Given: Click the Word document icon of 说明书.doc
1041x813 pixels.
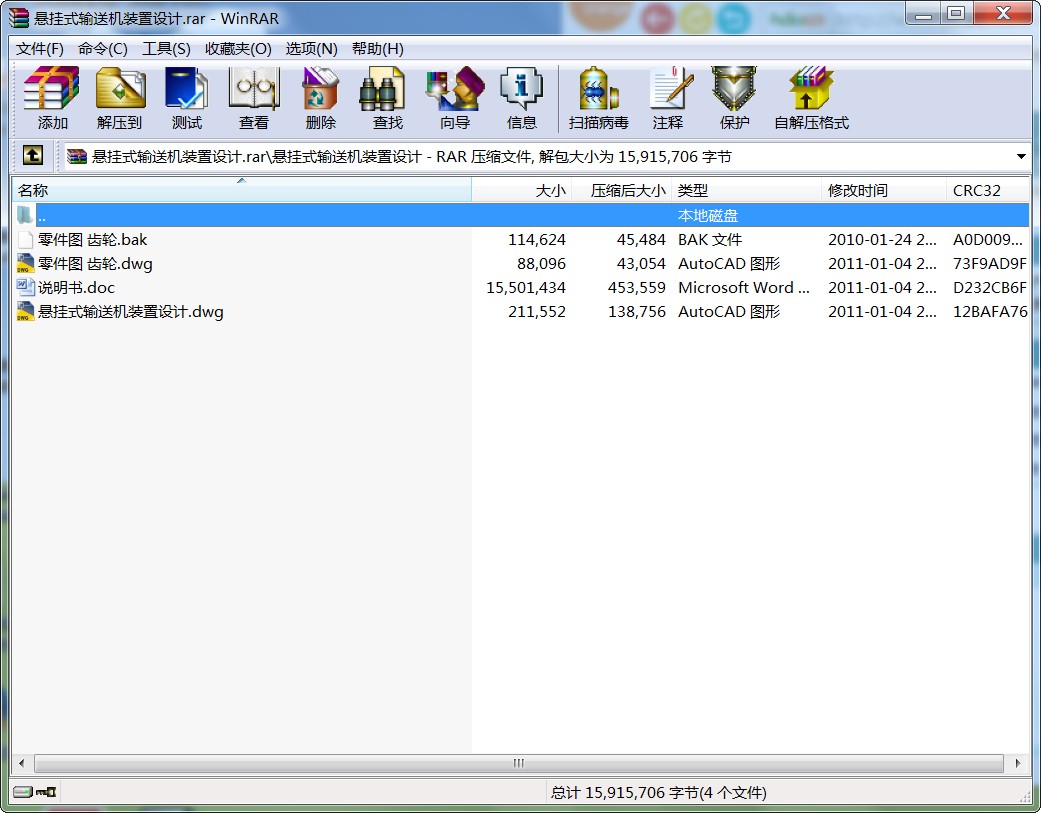Looking at the screenshot, I should (x=25, y=287).
